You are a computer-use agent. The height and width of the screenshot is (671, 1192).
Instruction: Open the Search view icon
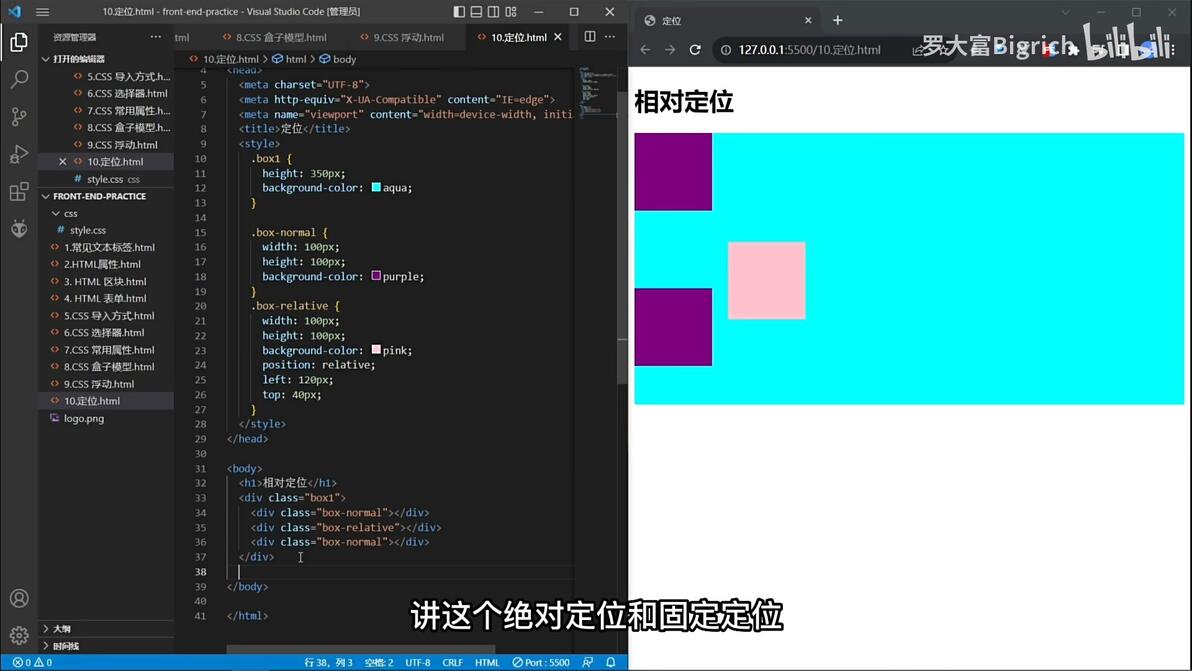(x=19, y=79)
